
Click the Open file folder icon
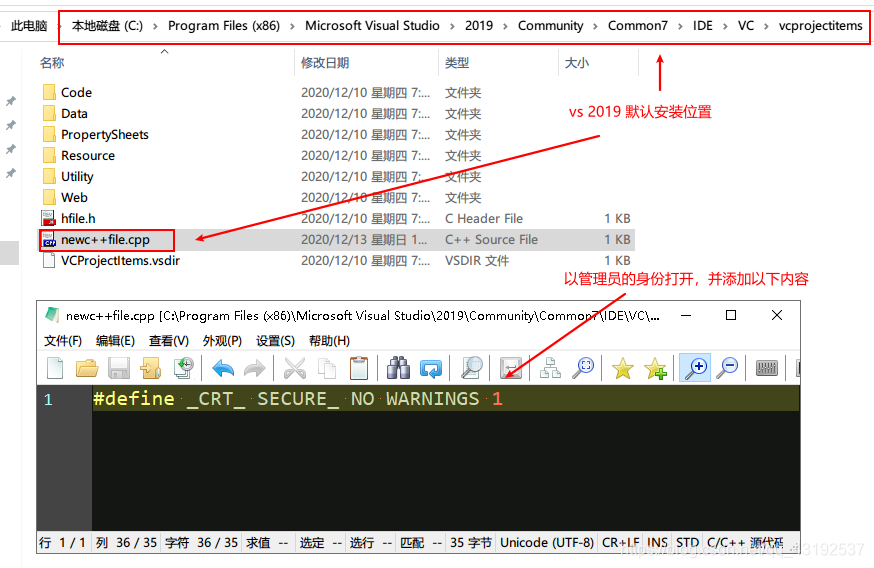tap(86, 368)
